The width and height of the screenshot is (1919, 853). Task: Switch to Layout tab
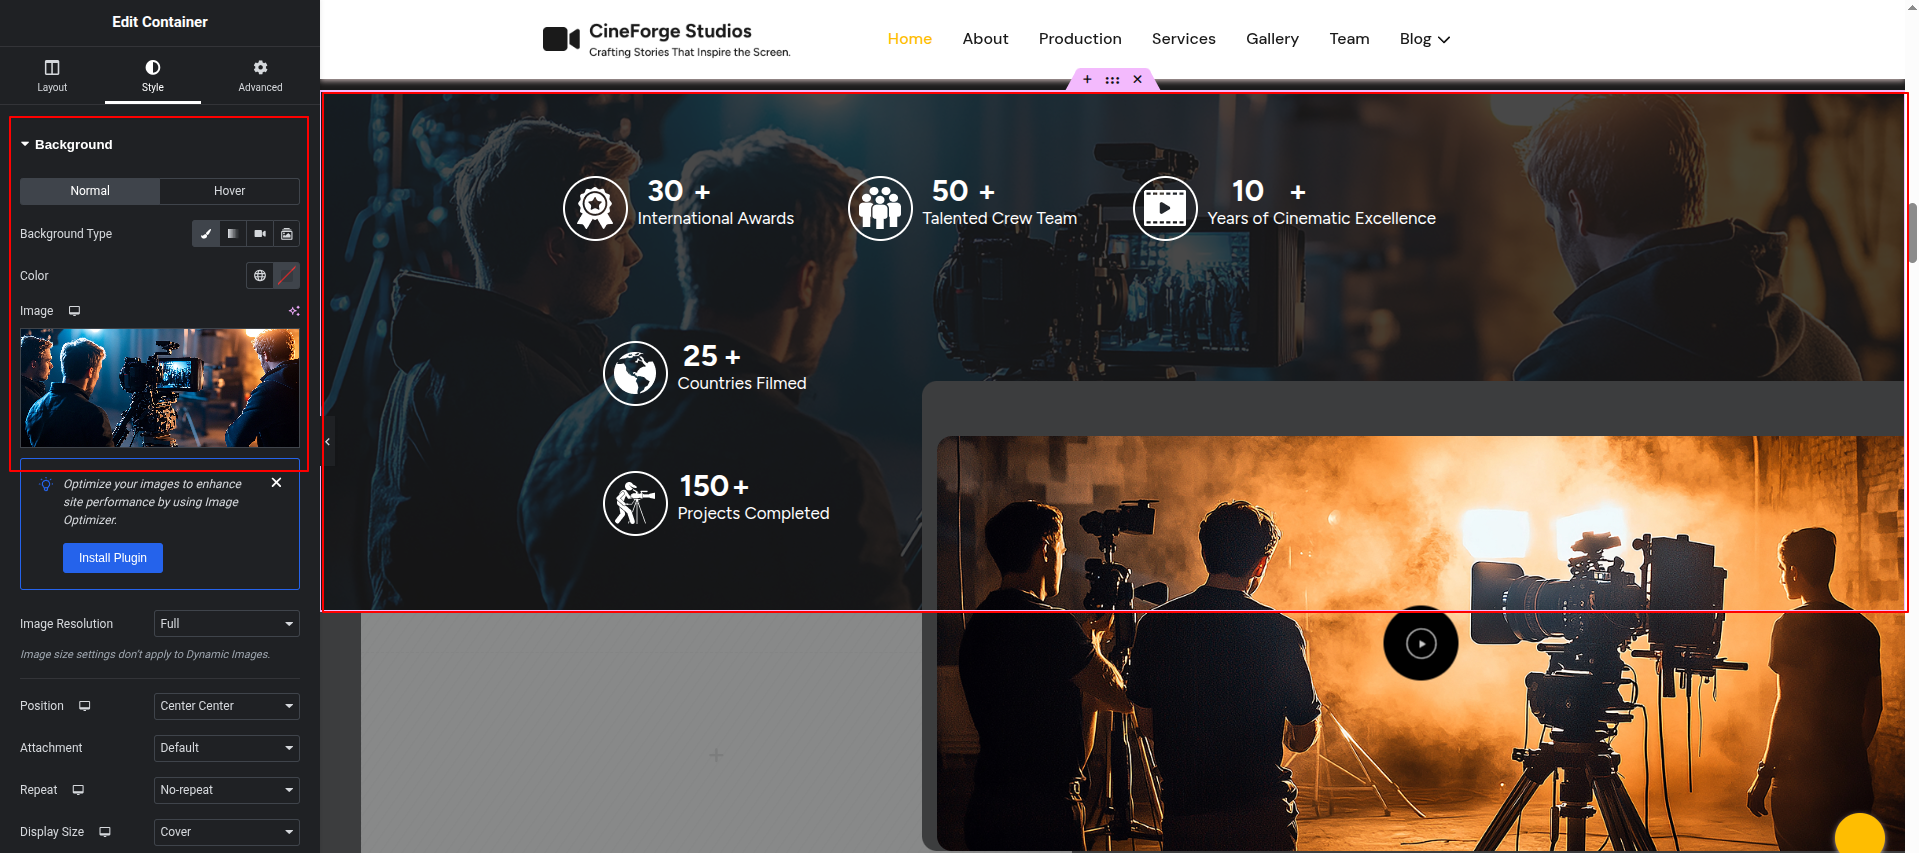[x=52, y=75]
